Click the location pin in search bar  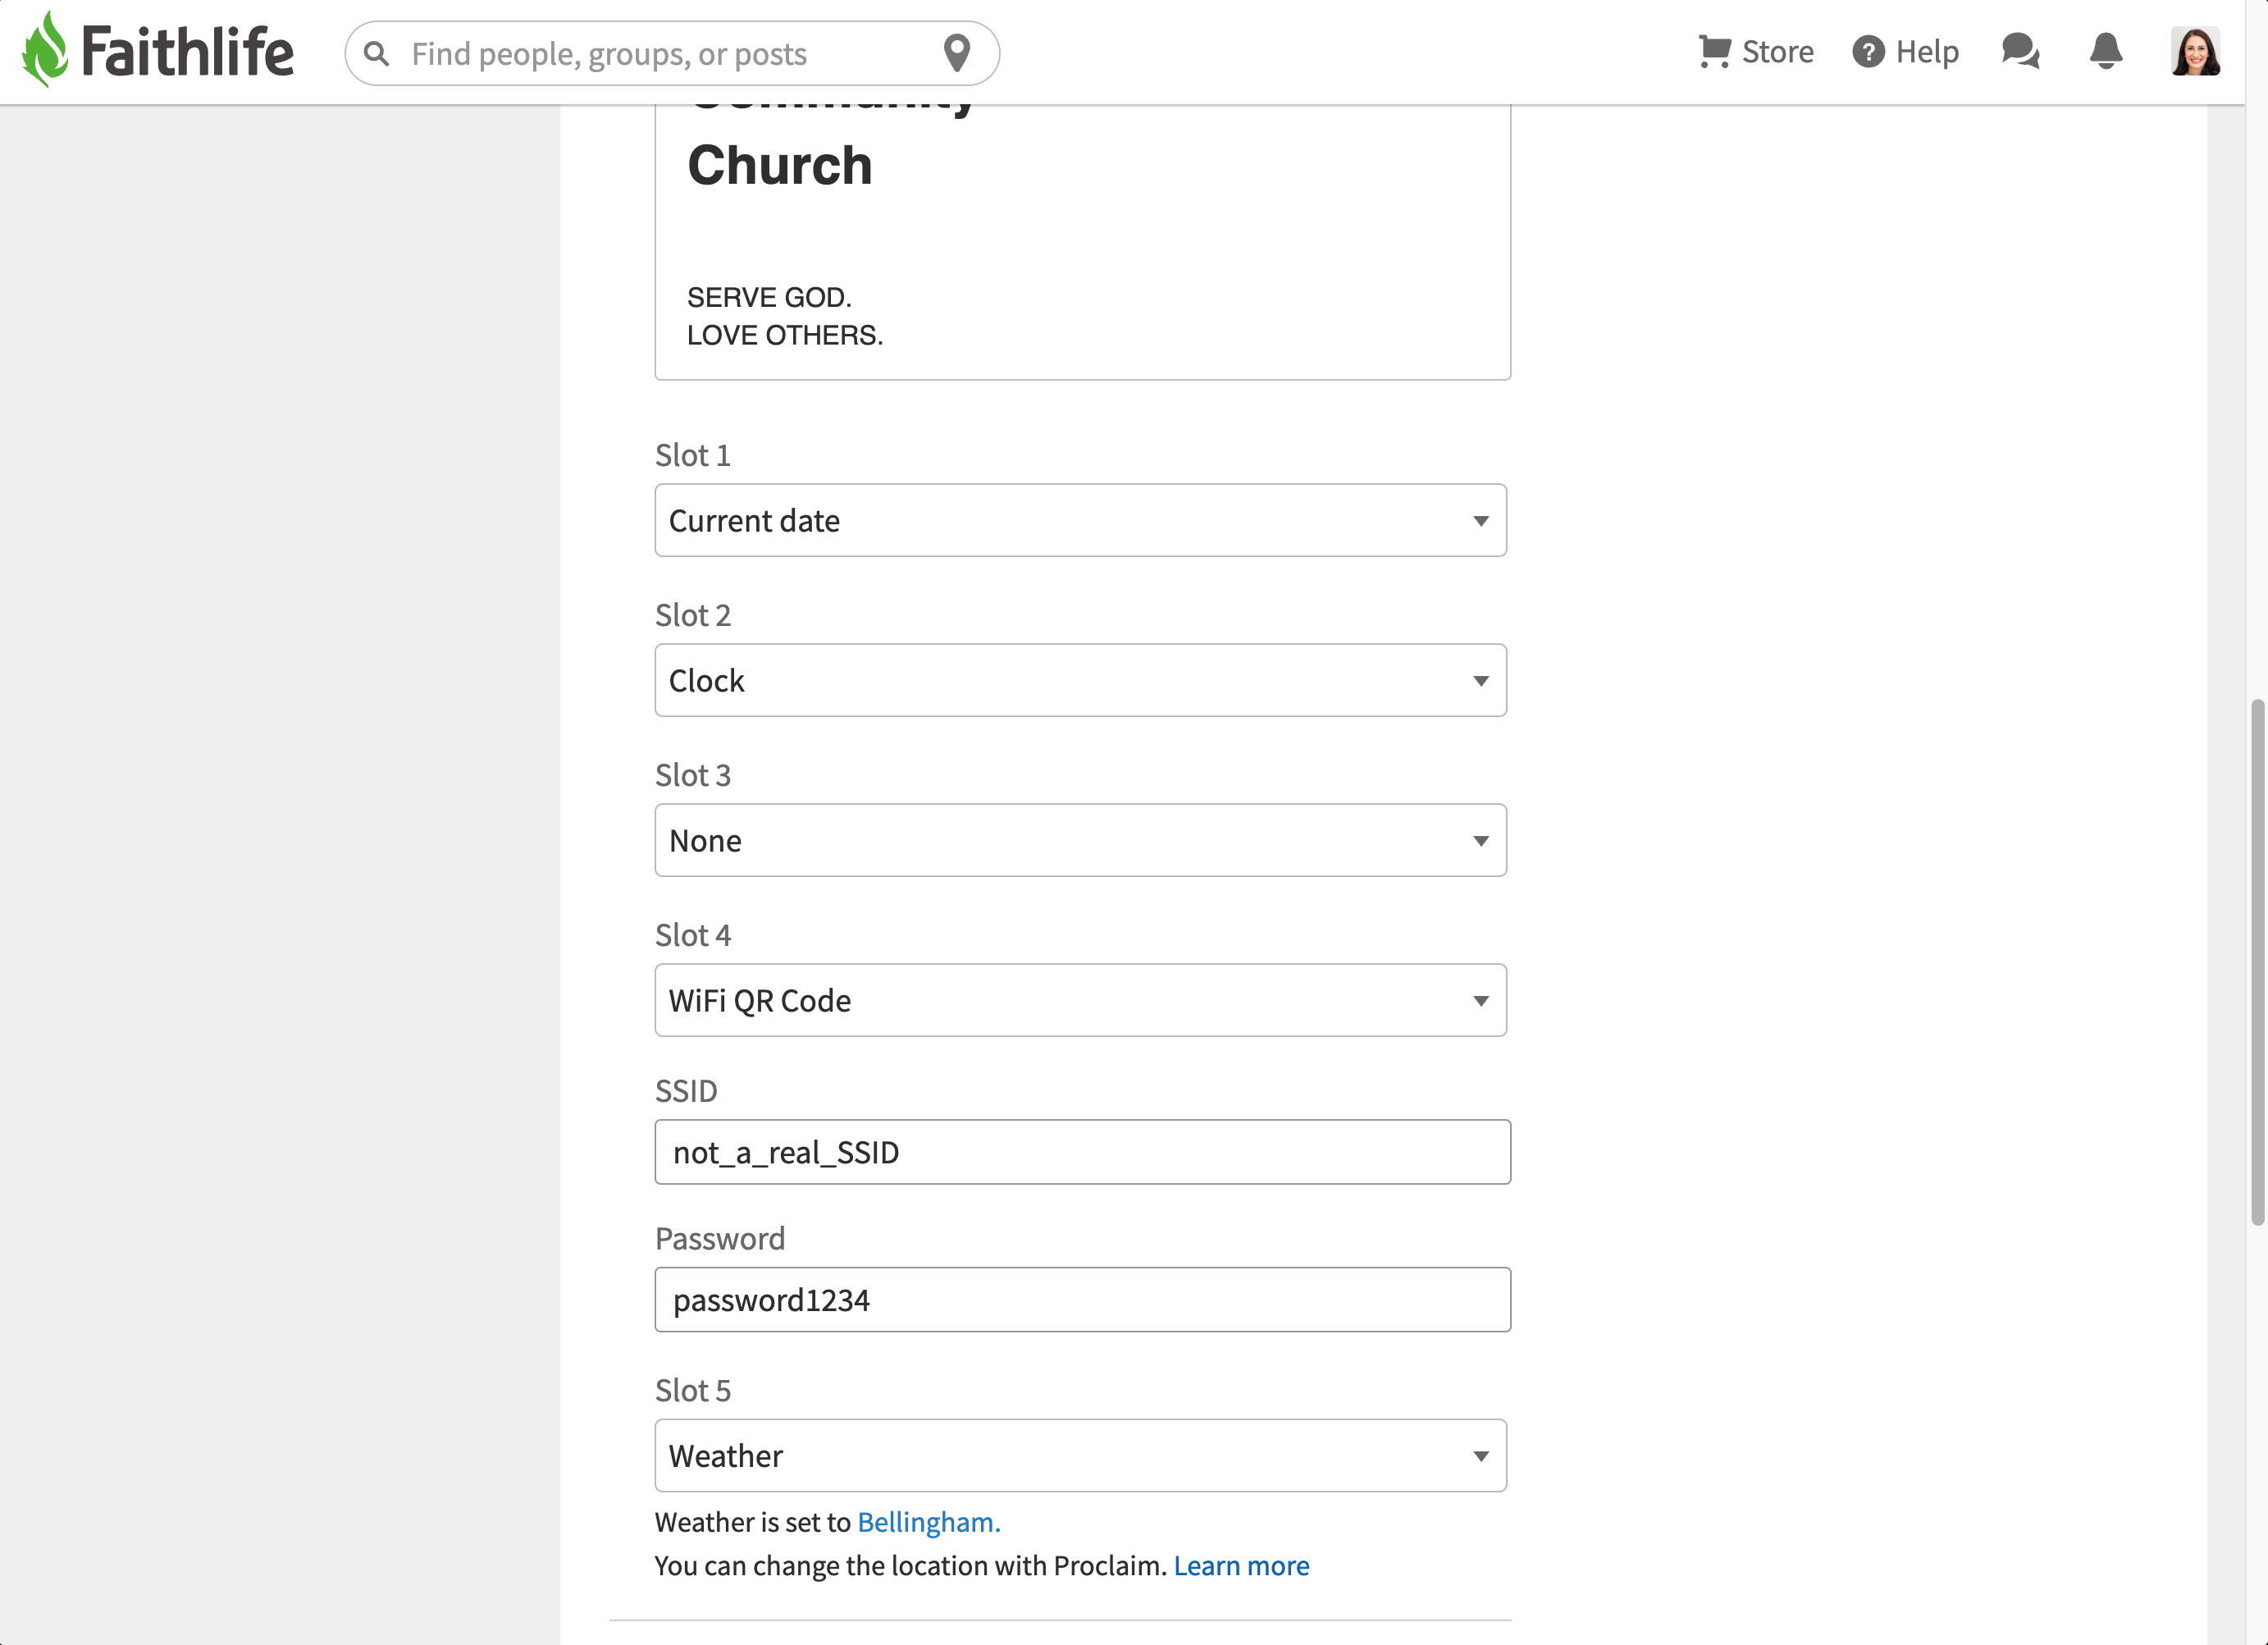tap(957, 53)
